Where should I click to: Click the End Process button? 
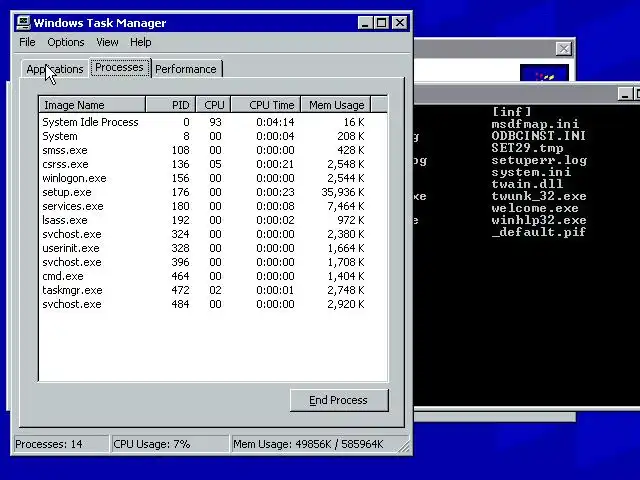tap(339, 400)
